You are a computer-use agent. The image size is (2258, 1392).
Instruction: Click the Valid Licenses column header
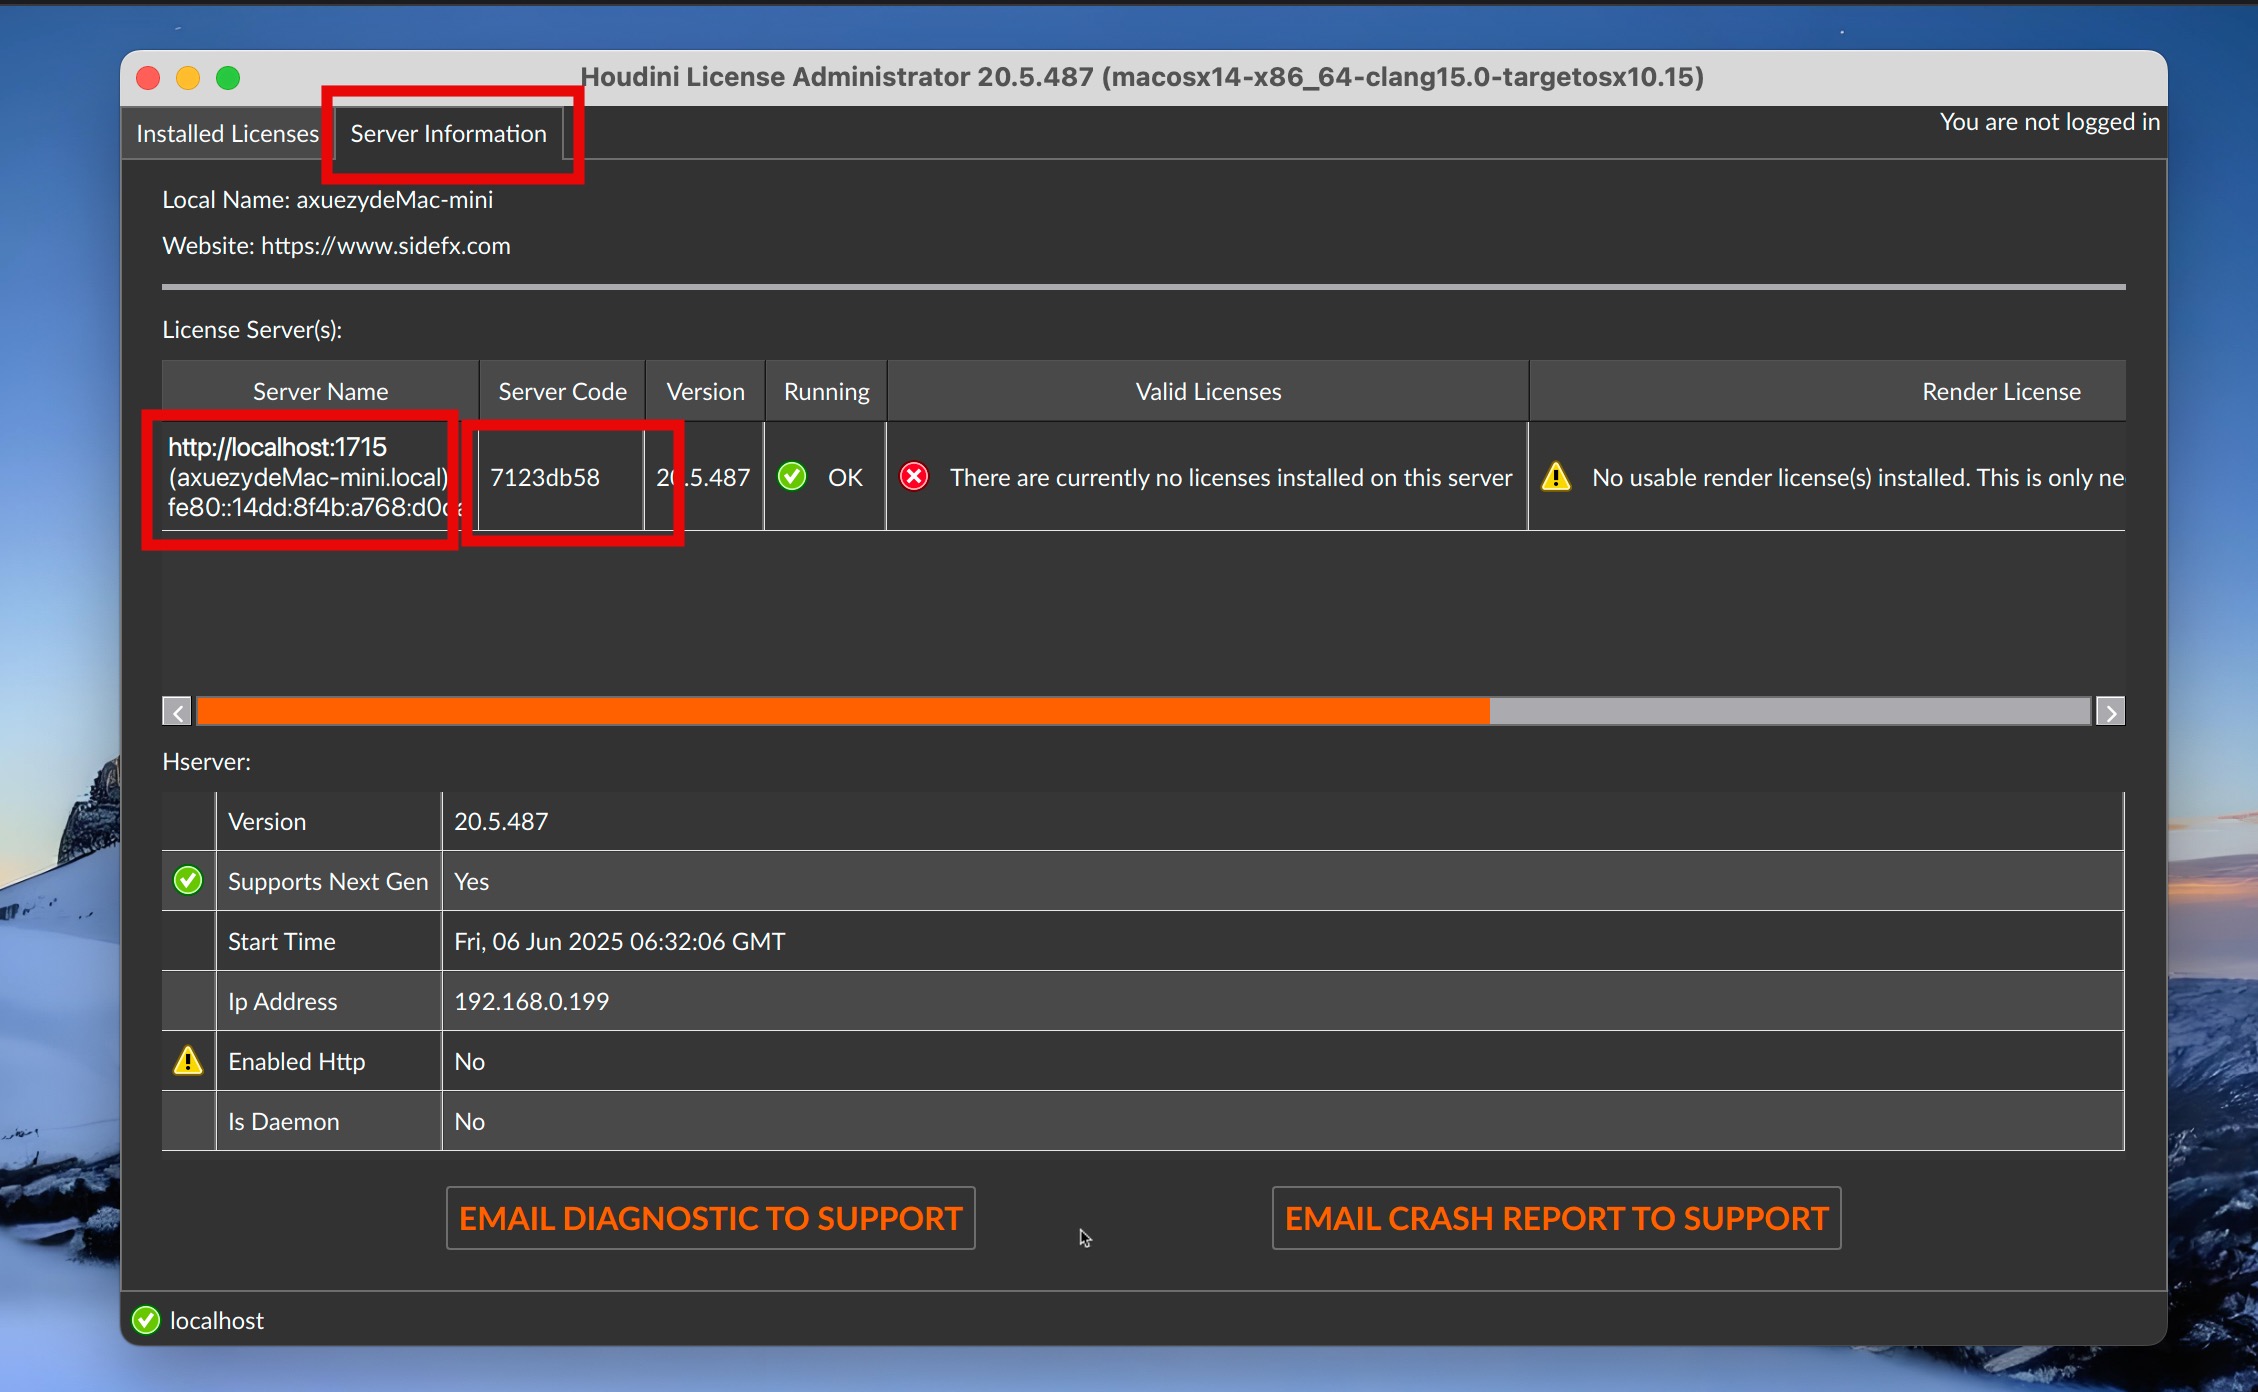(1207, 392)
